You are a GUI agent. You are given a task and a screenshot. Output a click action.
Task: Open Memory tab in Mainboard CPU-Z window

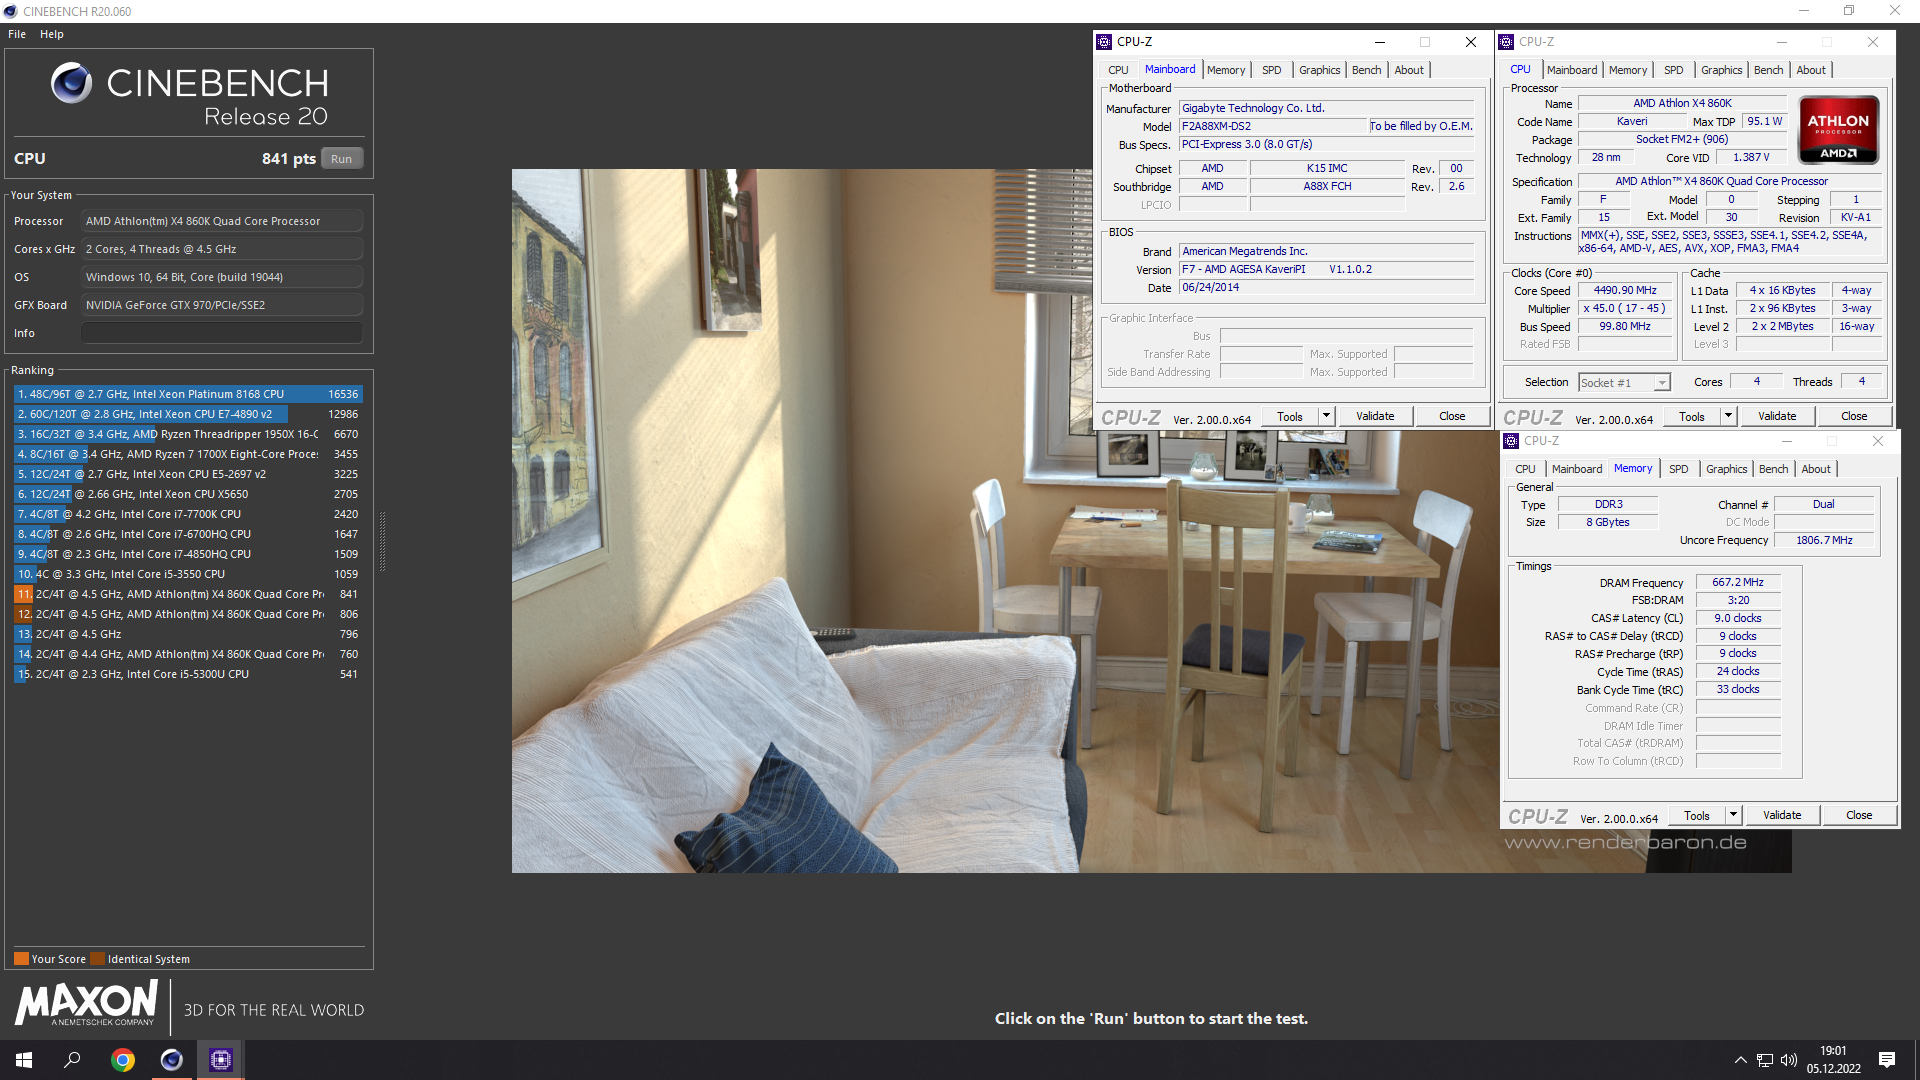[x=1226, y=70]
